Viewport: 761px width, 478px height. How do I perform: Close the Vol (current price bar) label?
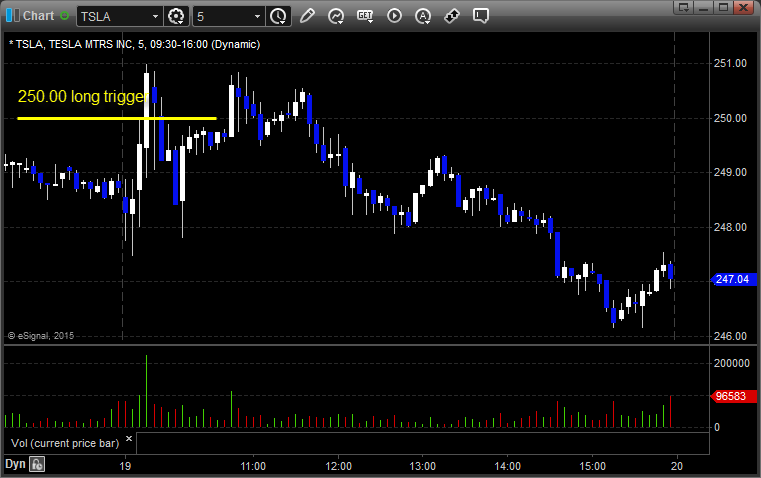point(129,439)
